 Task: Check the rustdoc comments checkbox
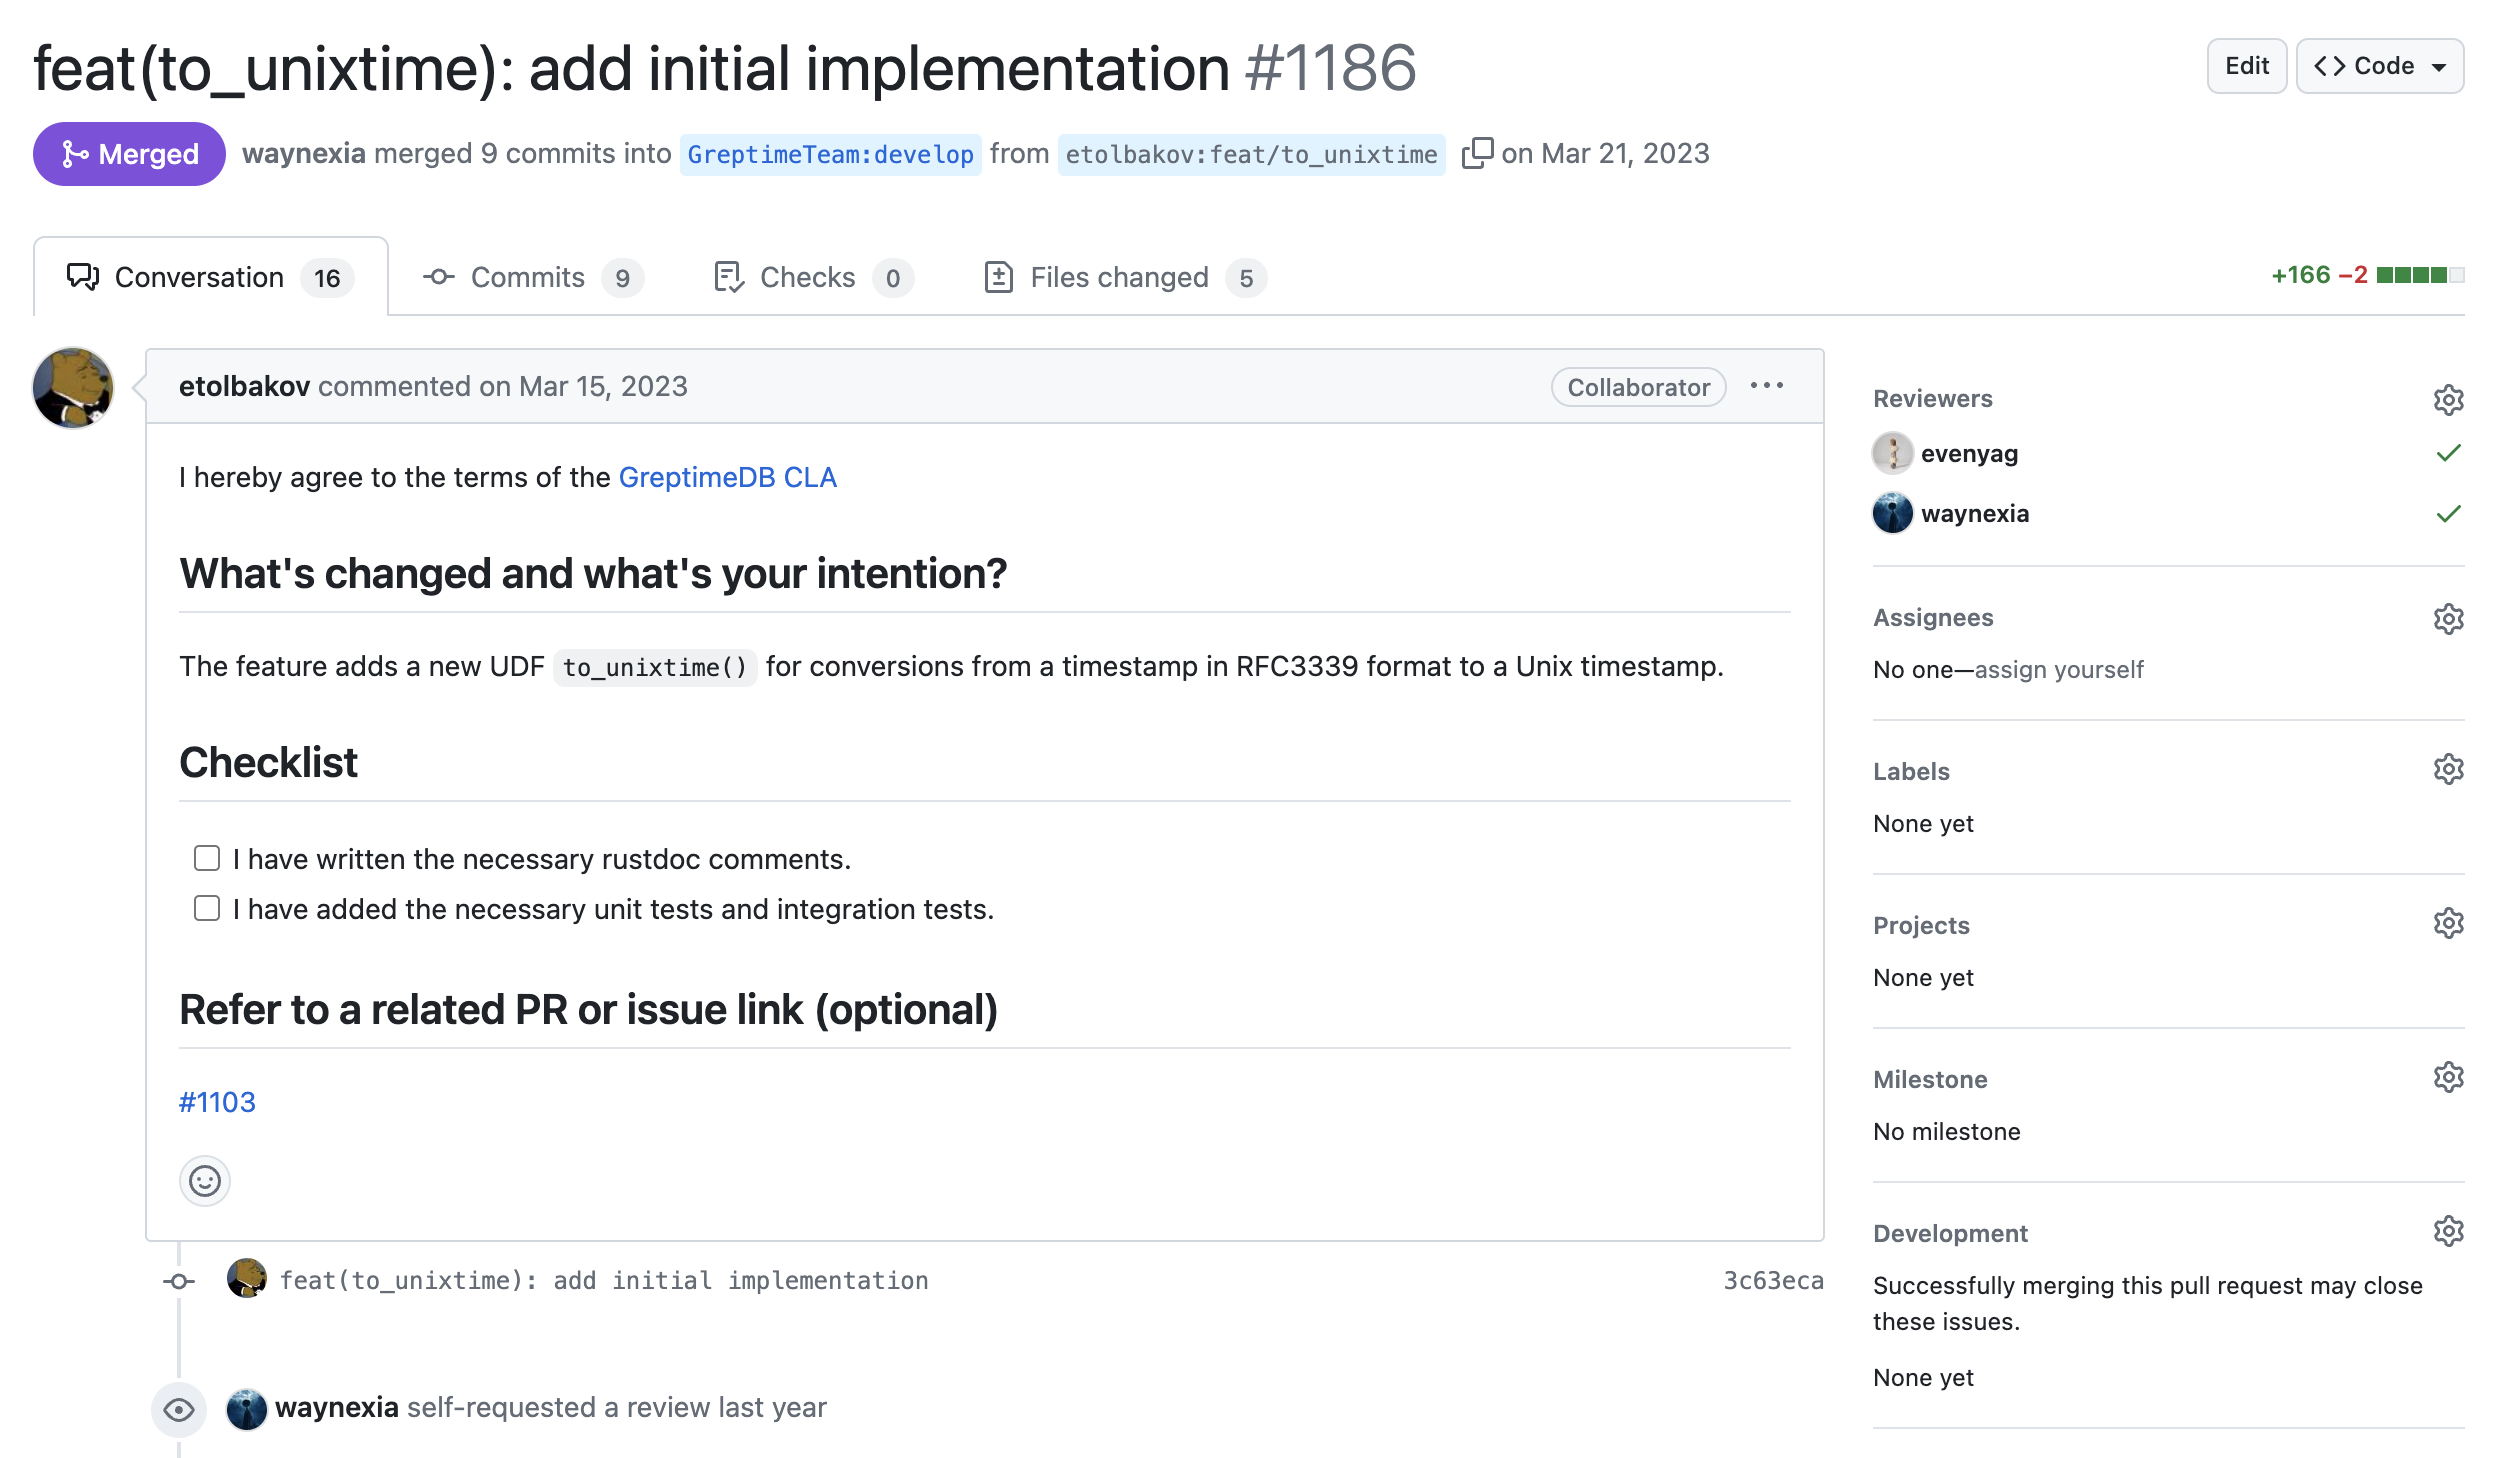pos(207,859)
